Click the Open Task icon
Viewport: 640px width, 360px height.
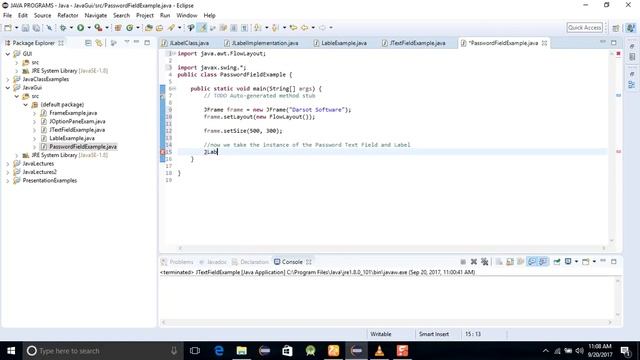(x=160, y=28)
